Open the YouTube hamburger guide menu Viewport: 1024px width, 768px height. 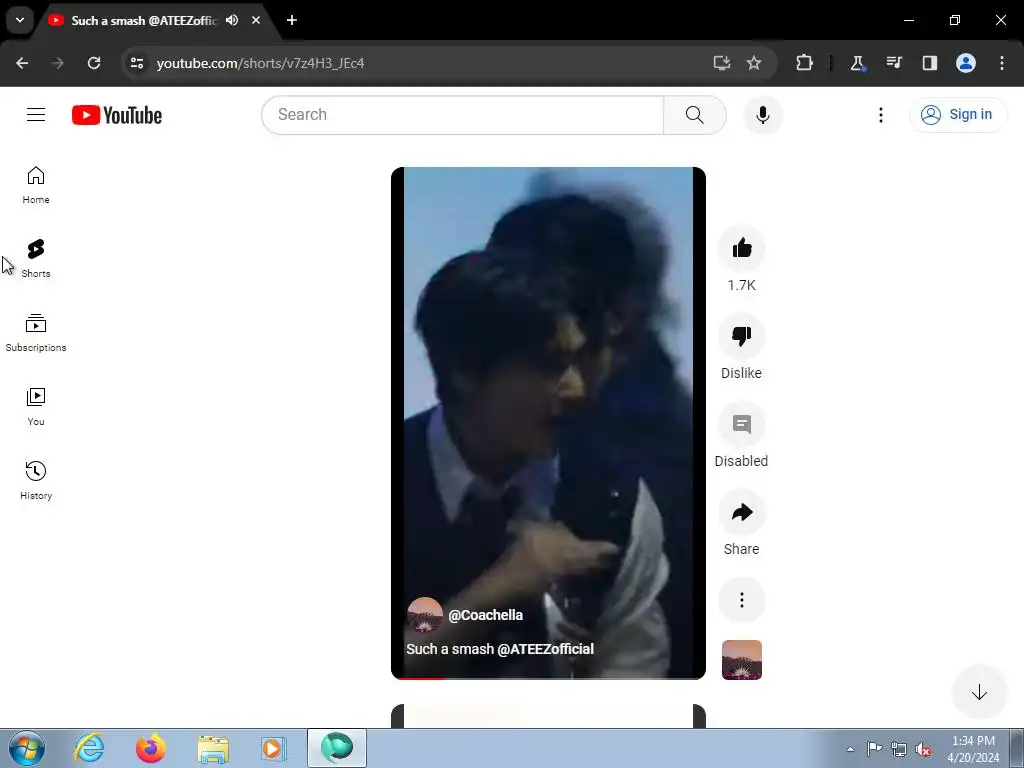pyautogui.click(x=36, y=115)
